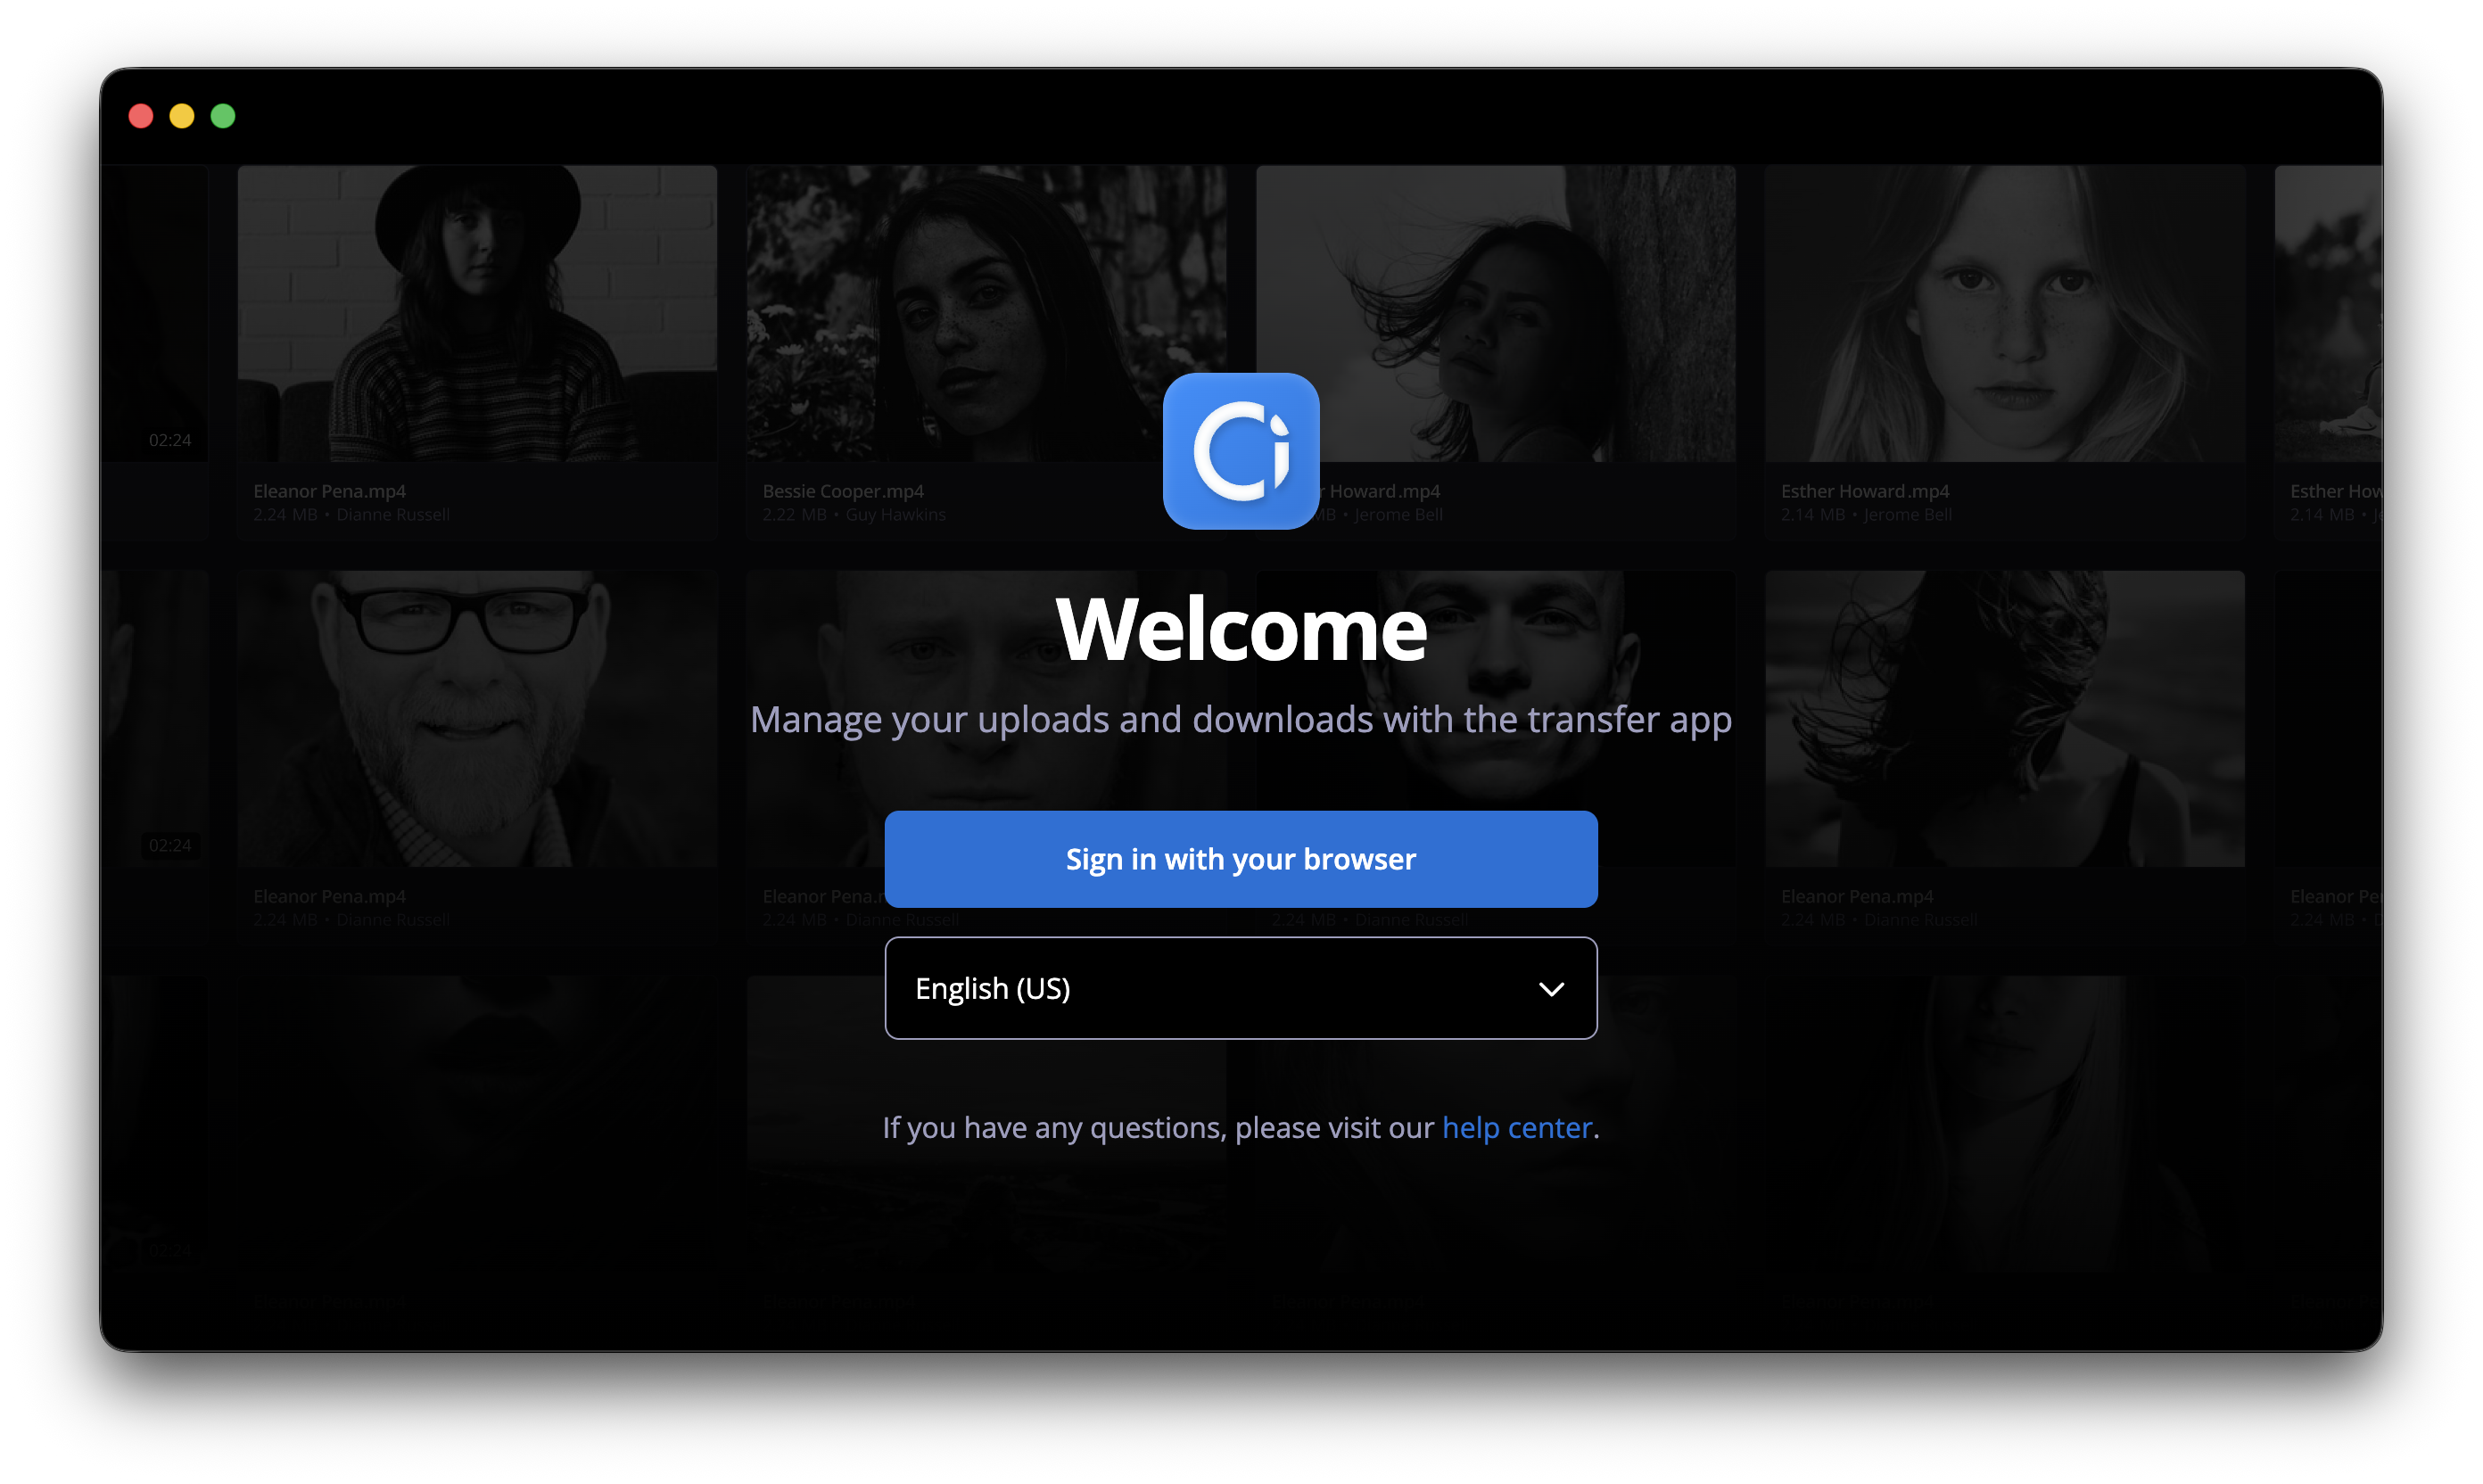Click the Welcome heading
The width and height of the screenshot is (2483, 1484).
[x=1240, y=629]
